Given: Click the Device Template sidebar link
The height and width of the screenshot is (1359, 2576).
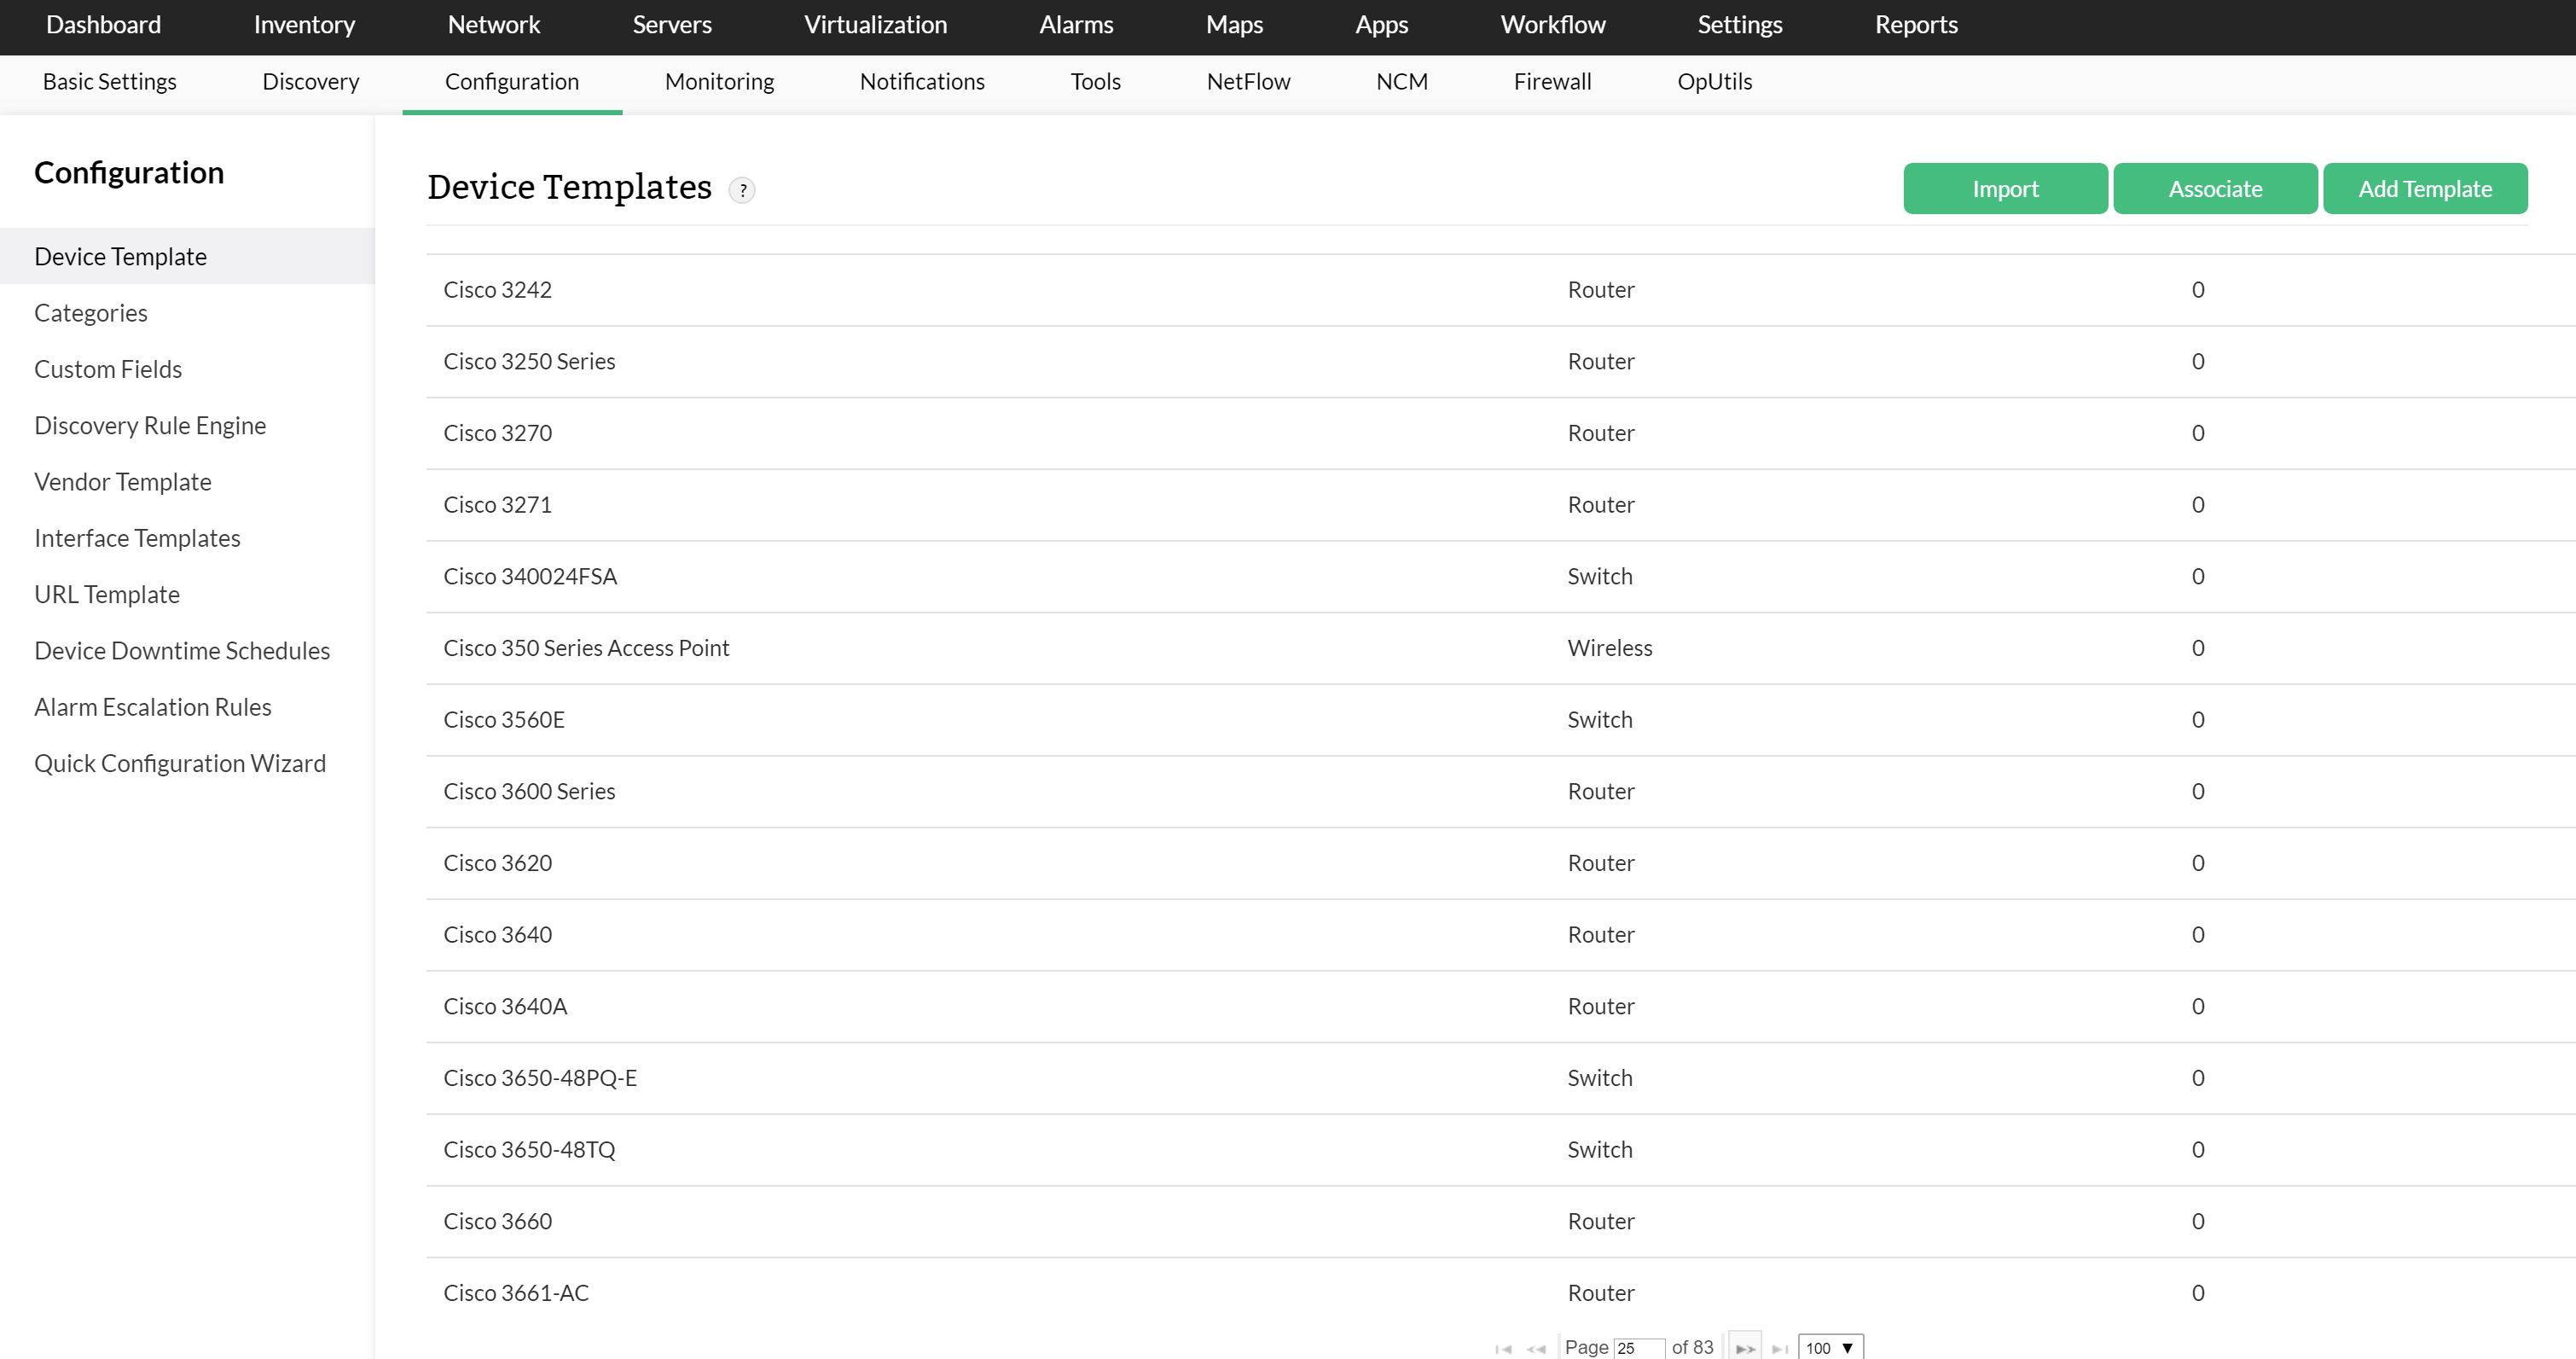Looking at the screenshot, I should [121, 255].
